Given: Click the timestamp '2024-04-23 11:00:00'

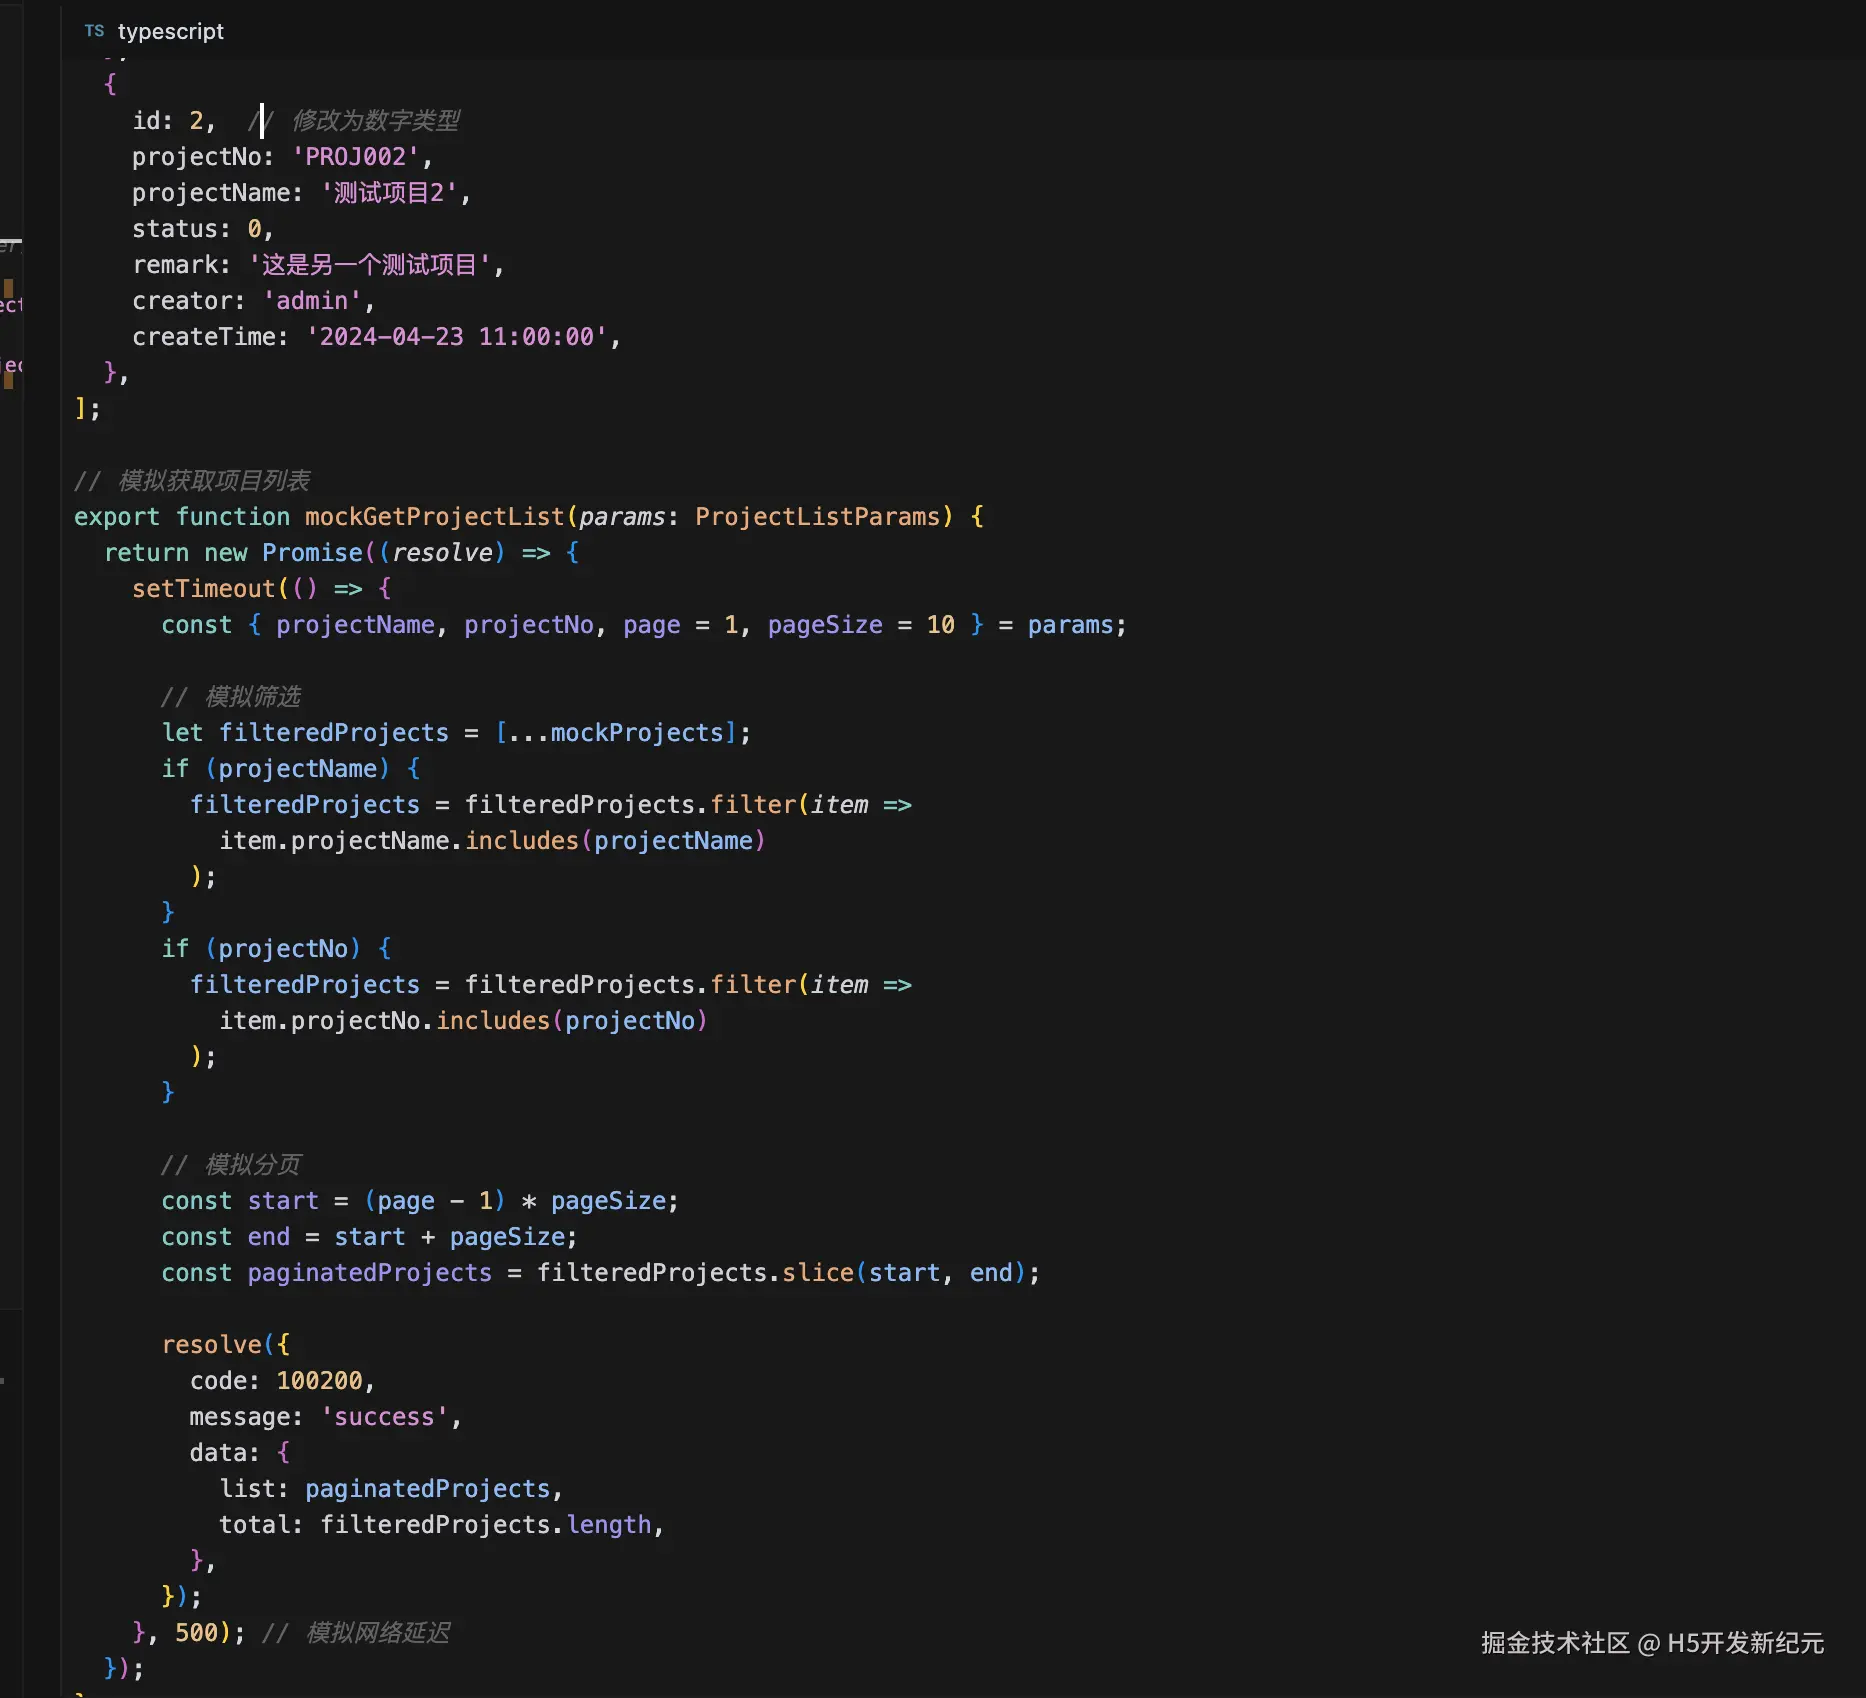Looking at the screenshot, I should point(457,337).
